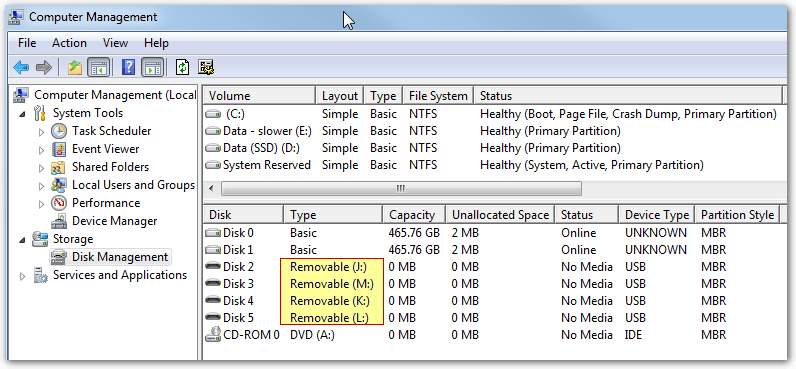Image resolution: width=796 pixels, height=369 pixels.
Task: Click the drive icon next to (C:)
Action: point(213,115)
